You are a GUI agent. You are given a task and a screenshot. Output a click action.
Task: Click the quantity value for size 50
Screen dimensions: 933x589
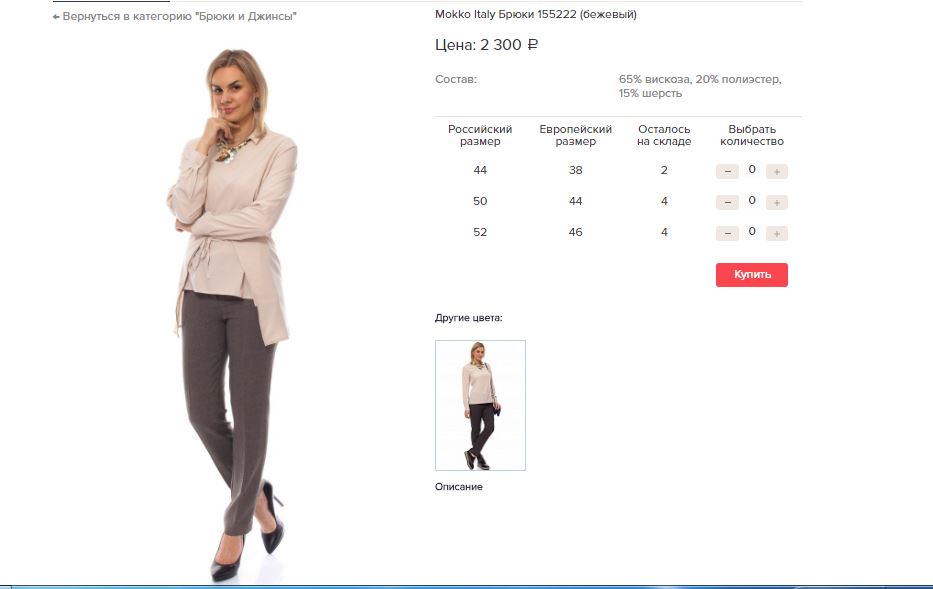coord(752,200)
